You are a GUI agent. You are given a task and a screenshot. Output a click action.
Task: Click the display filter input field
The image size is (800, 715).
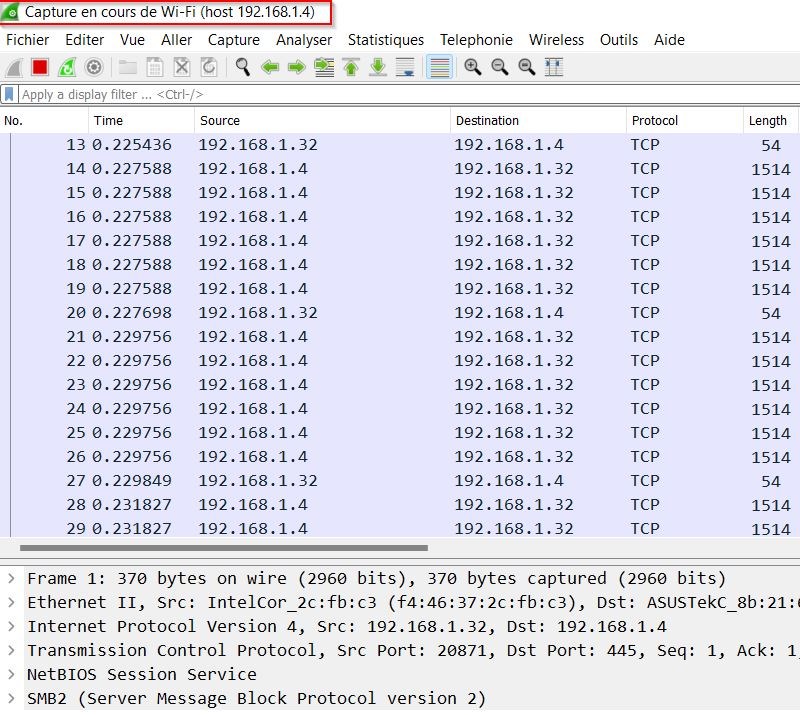pyautogui.click(x=400, y=94)
